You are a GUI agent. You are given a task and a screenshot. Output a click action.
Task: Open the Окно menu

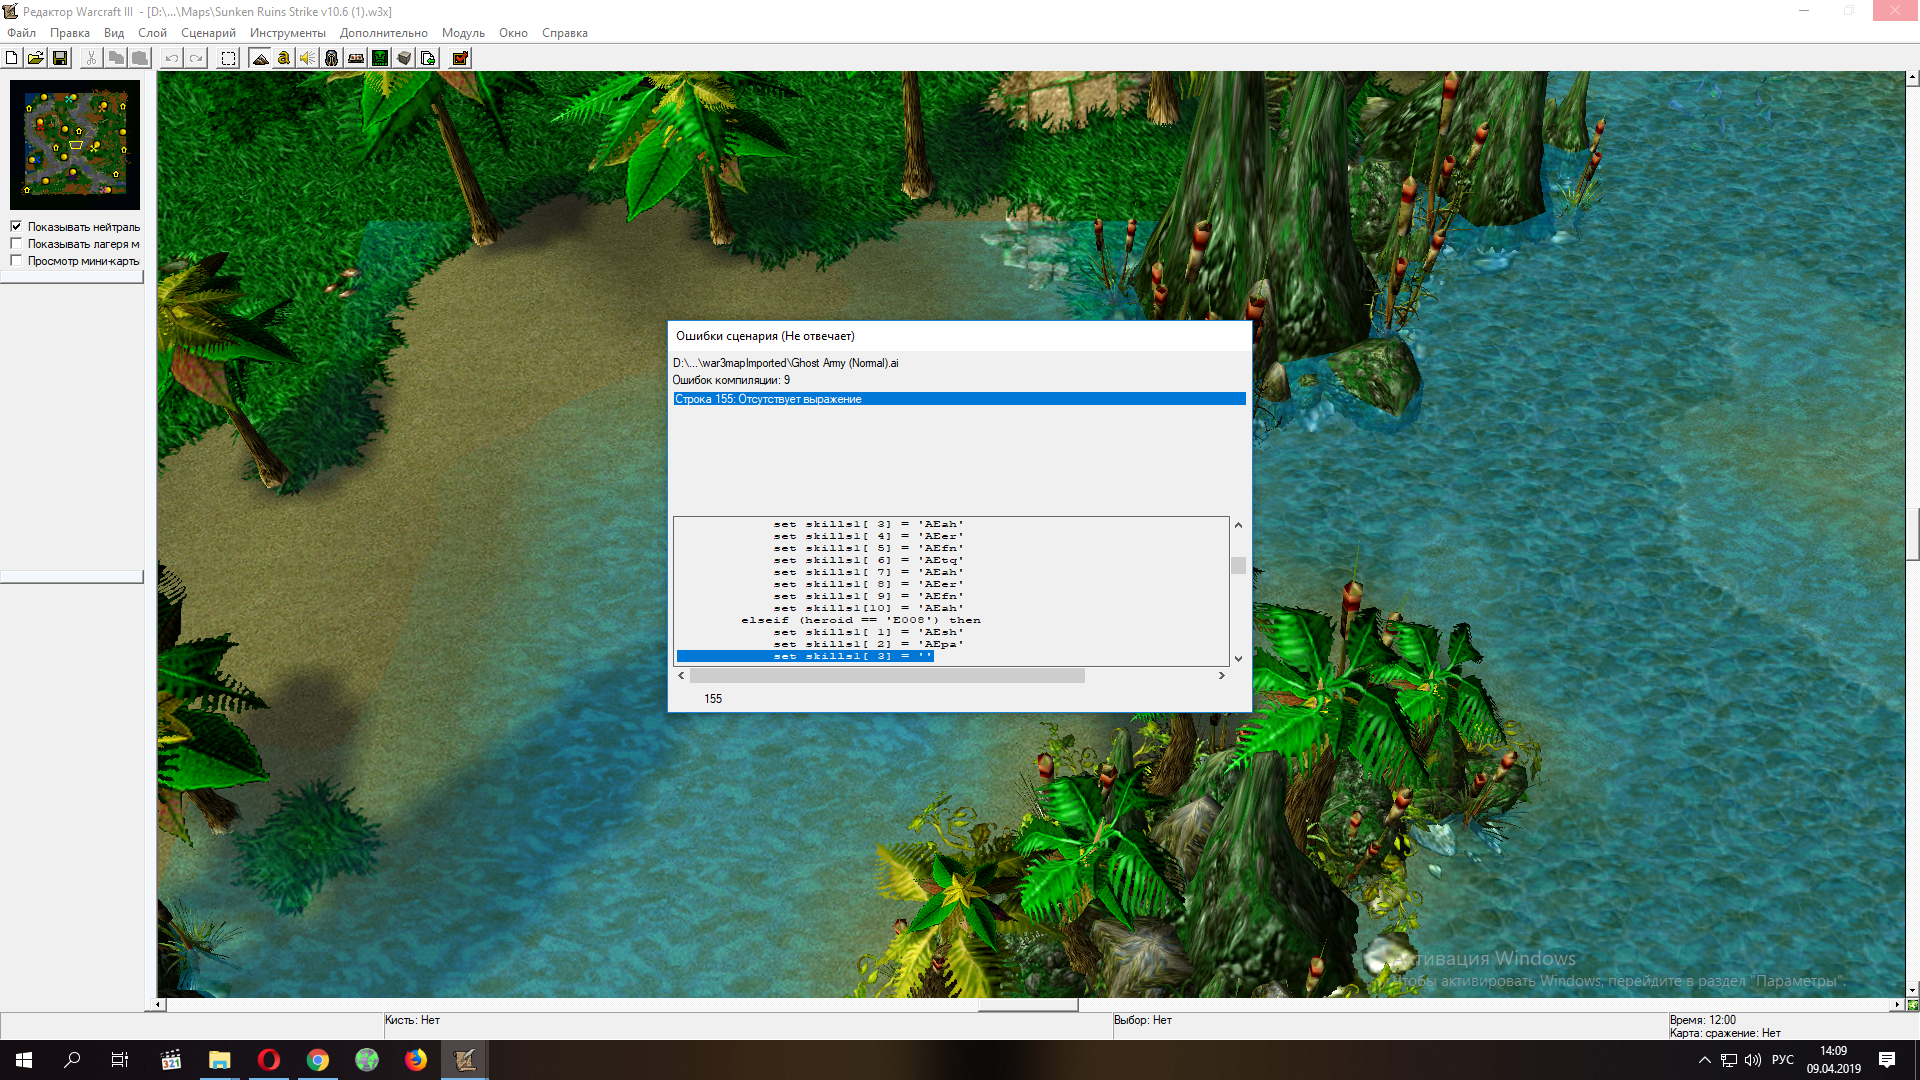(513, 33)
